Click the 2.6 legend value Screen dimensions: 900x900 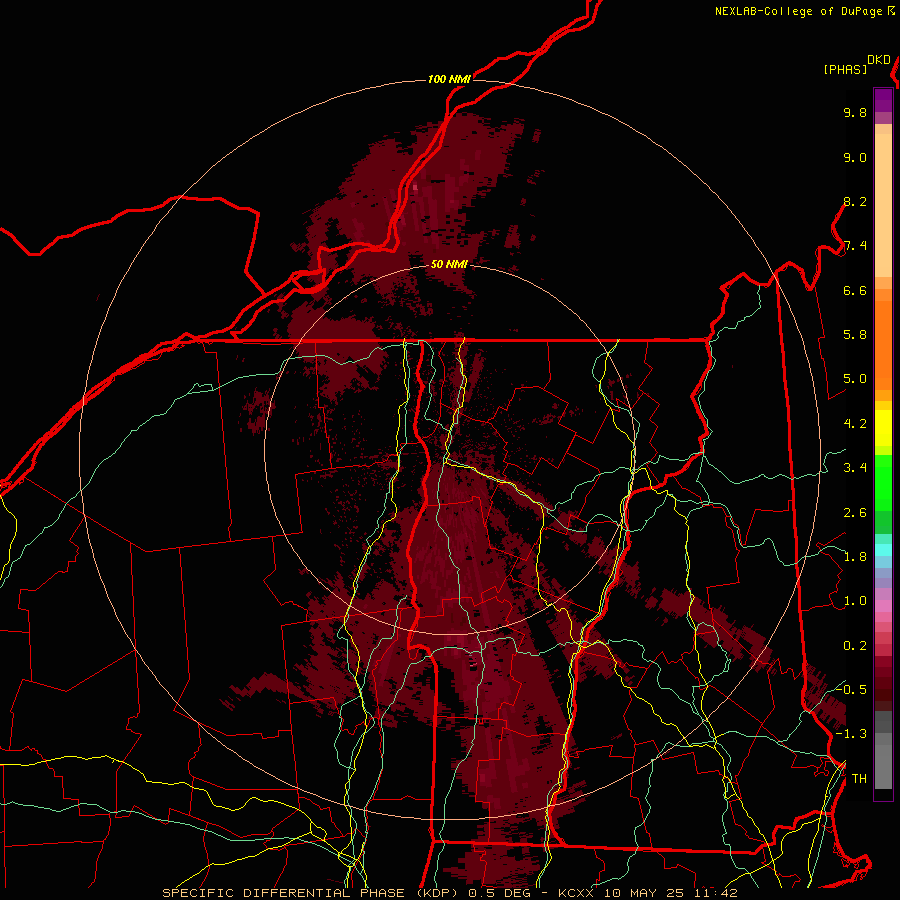pos(855,513)
